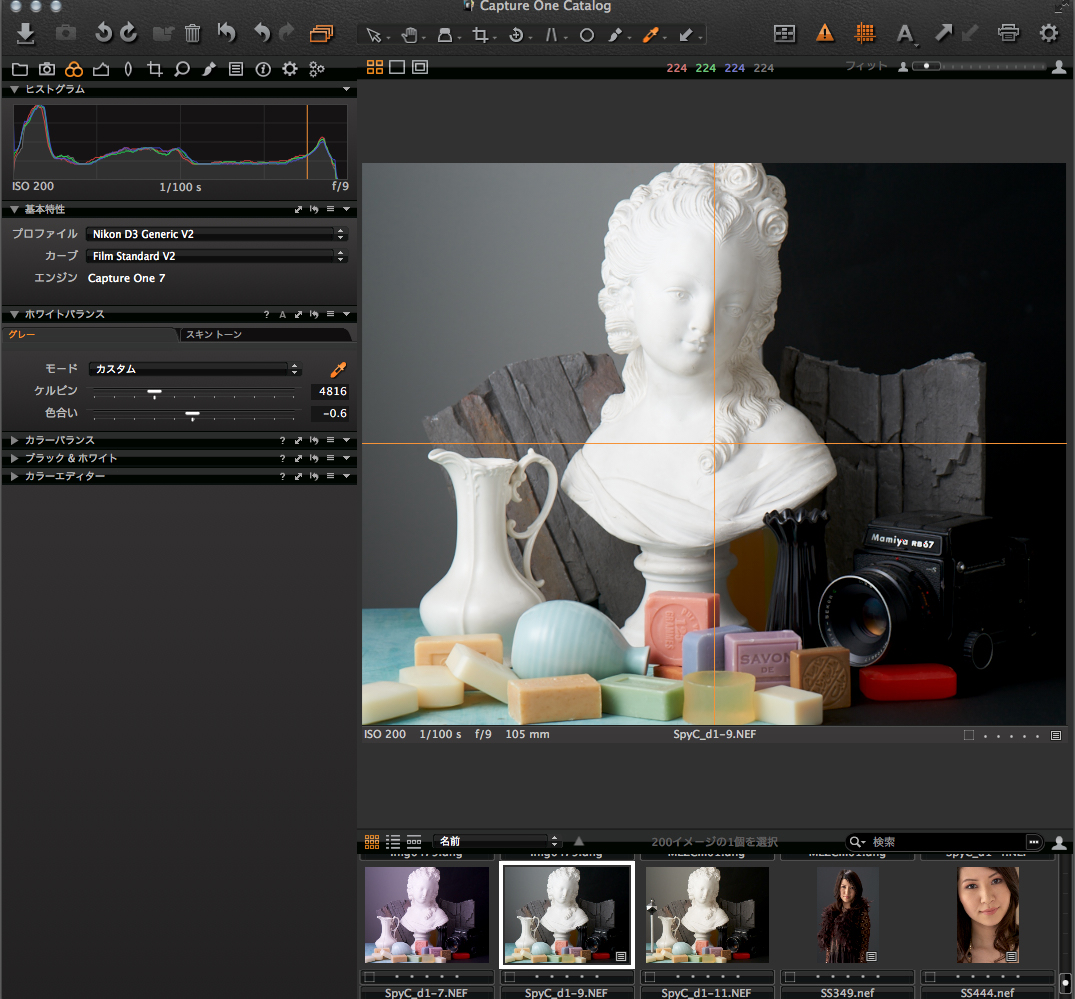Click the white balance eyedropper in panel
The image size is (1075, 999).
(338, 369)
